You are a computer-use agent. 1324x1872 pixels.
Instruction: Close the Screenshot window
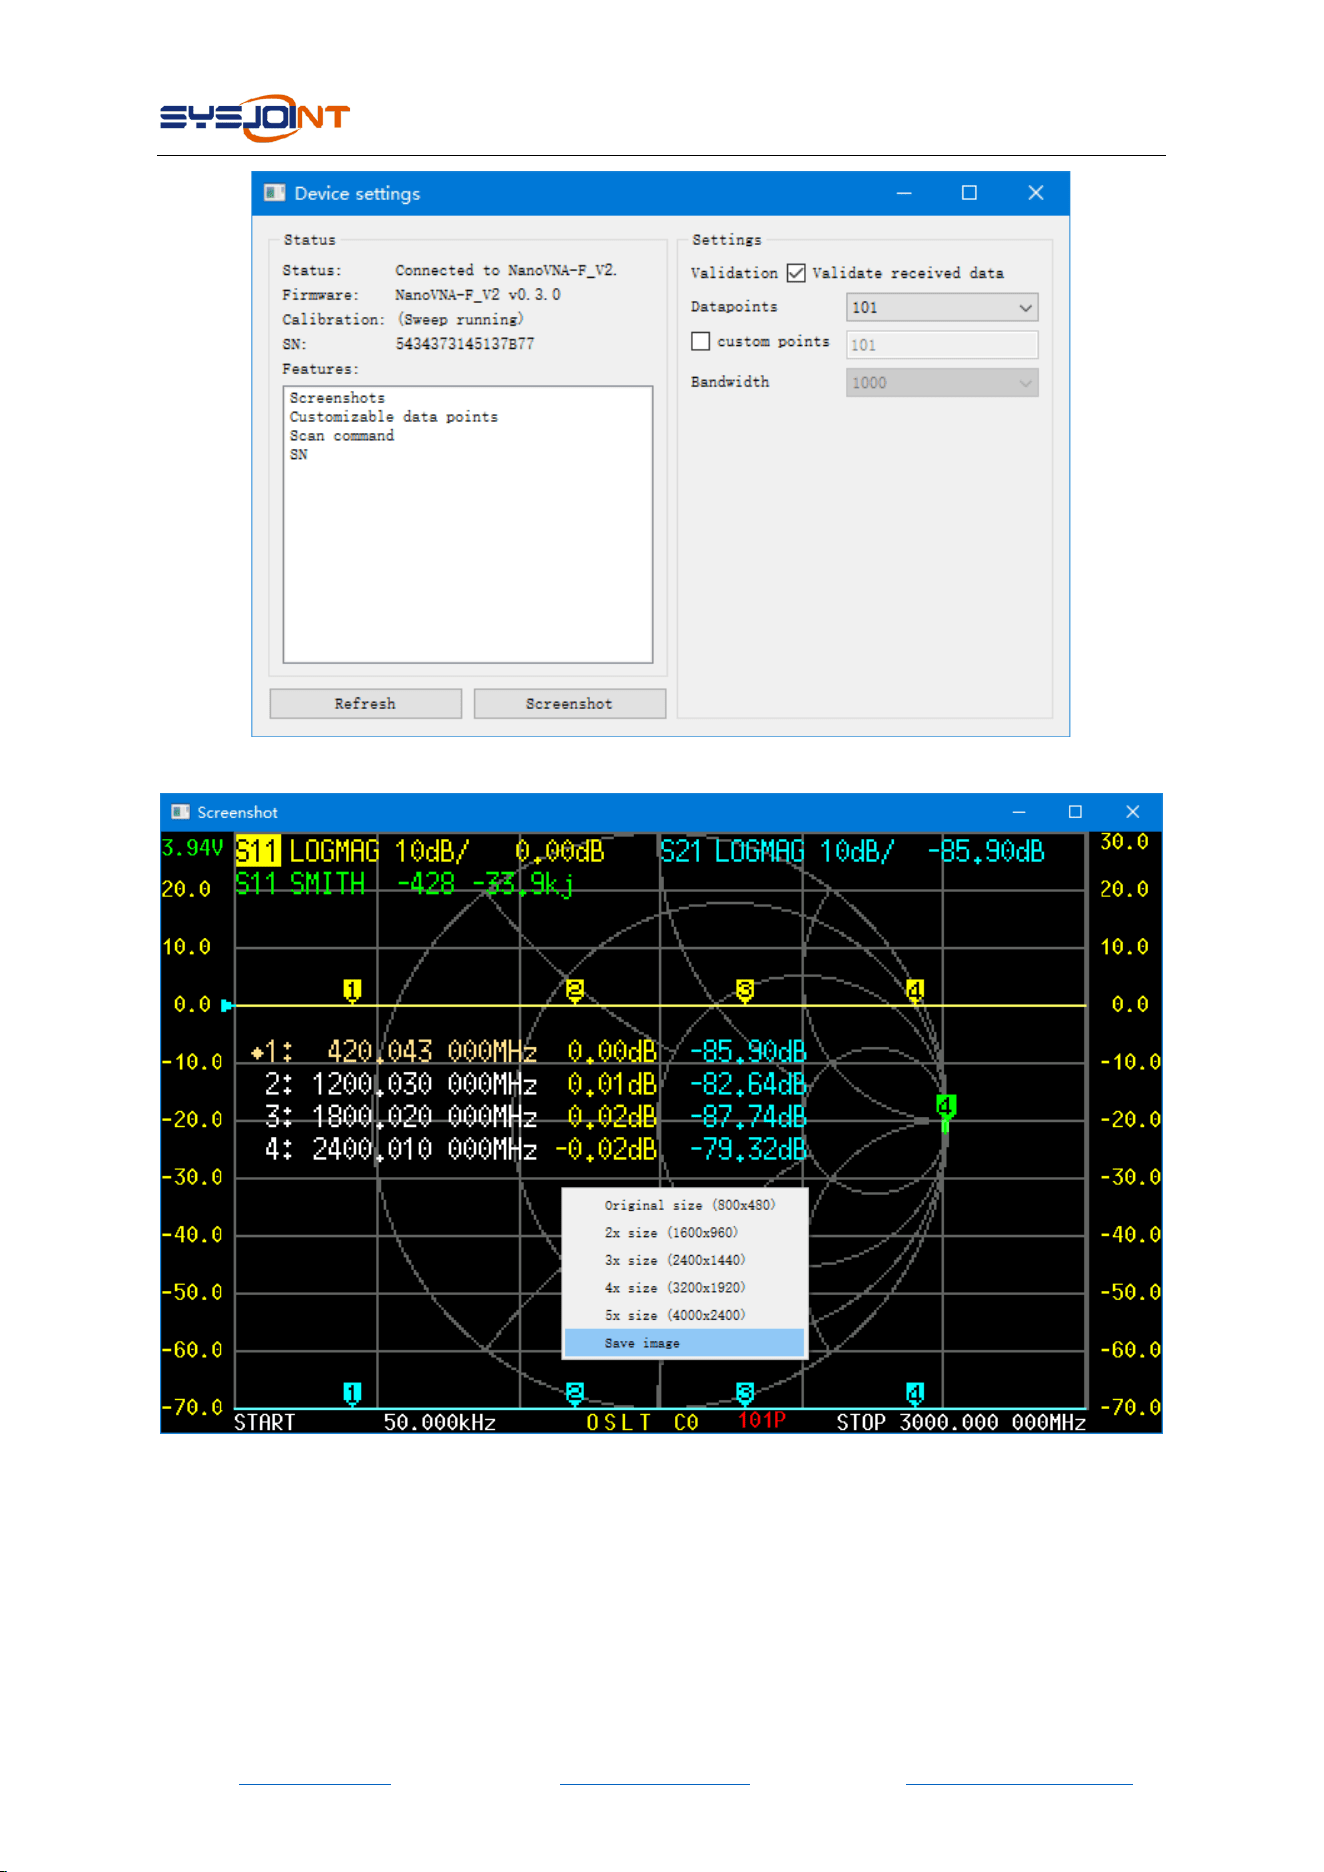click(x=1132, y=812)
